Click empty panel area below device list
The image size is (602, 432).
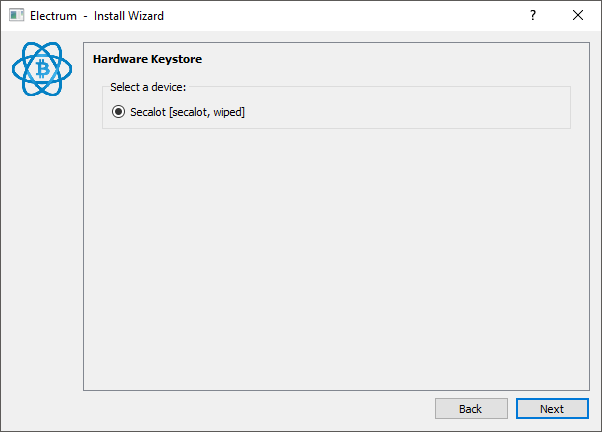[x=330, y=260]
